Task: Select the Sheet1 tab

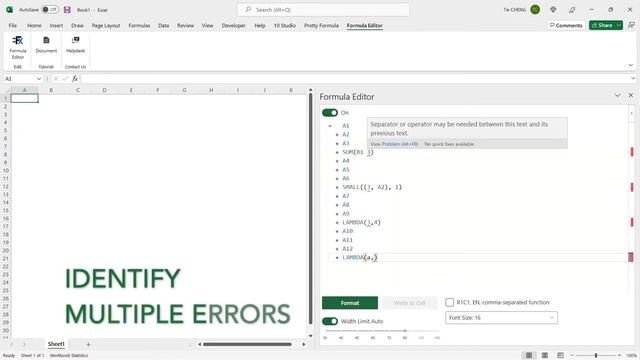Action: pos(56,344)
